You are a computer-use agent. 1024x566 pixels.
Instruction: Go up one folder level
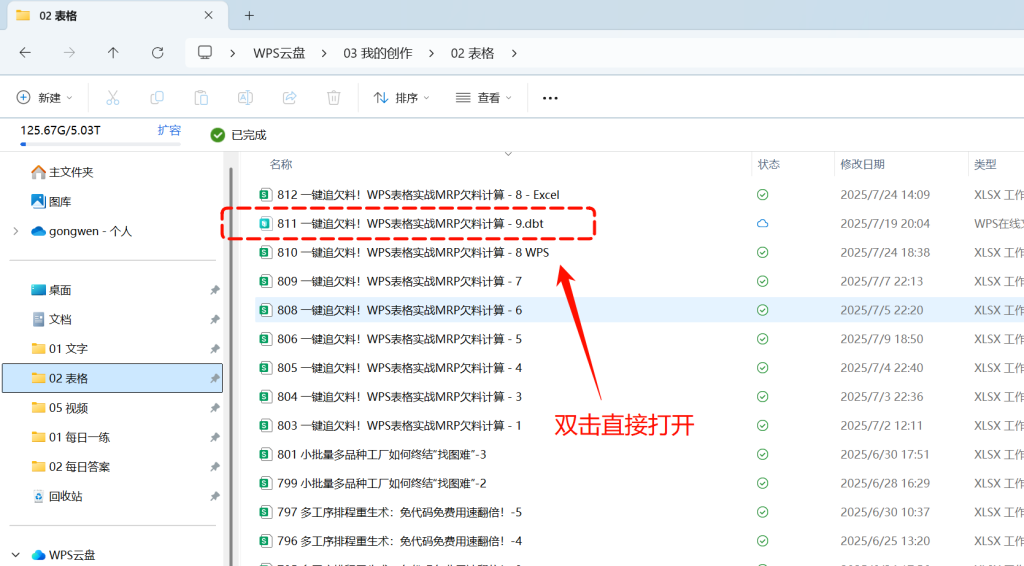[113, 53]
